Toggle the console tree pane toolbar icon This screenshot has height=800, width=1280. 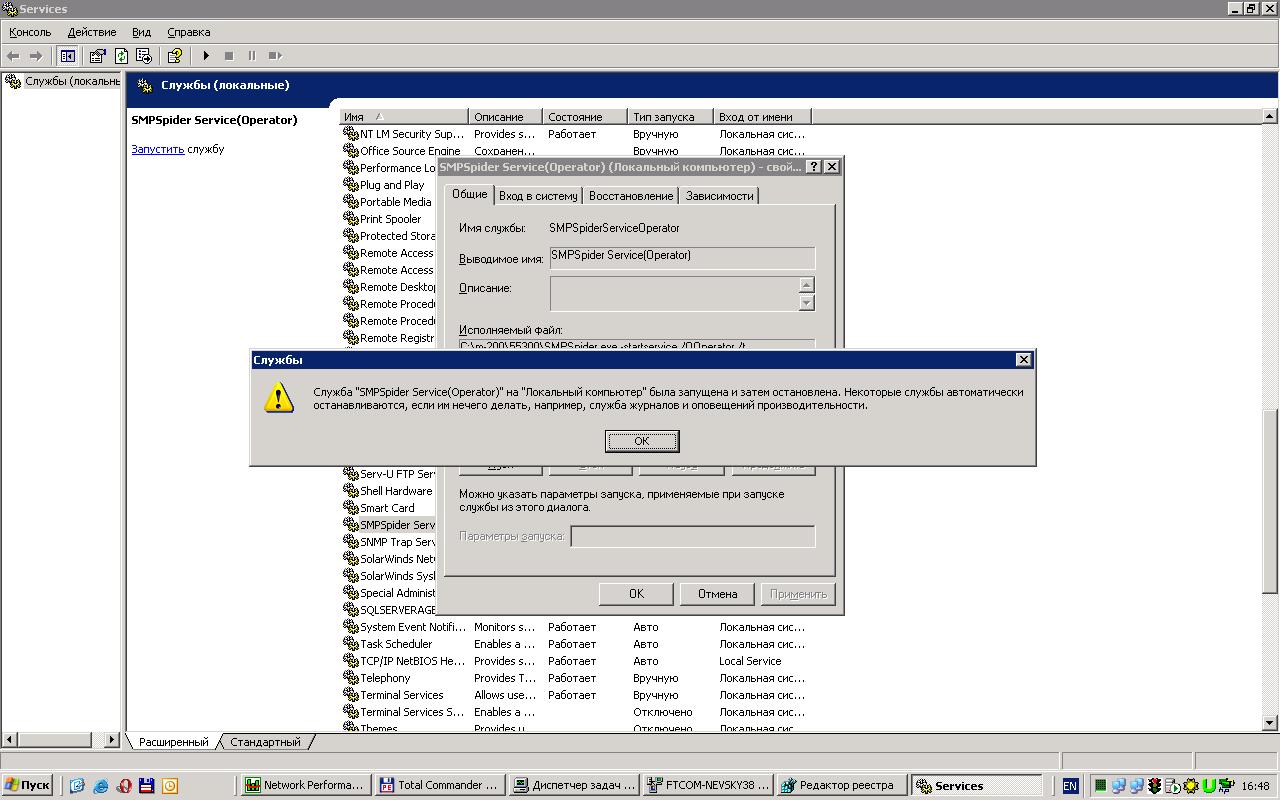(68, 56)
